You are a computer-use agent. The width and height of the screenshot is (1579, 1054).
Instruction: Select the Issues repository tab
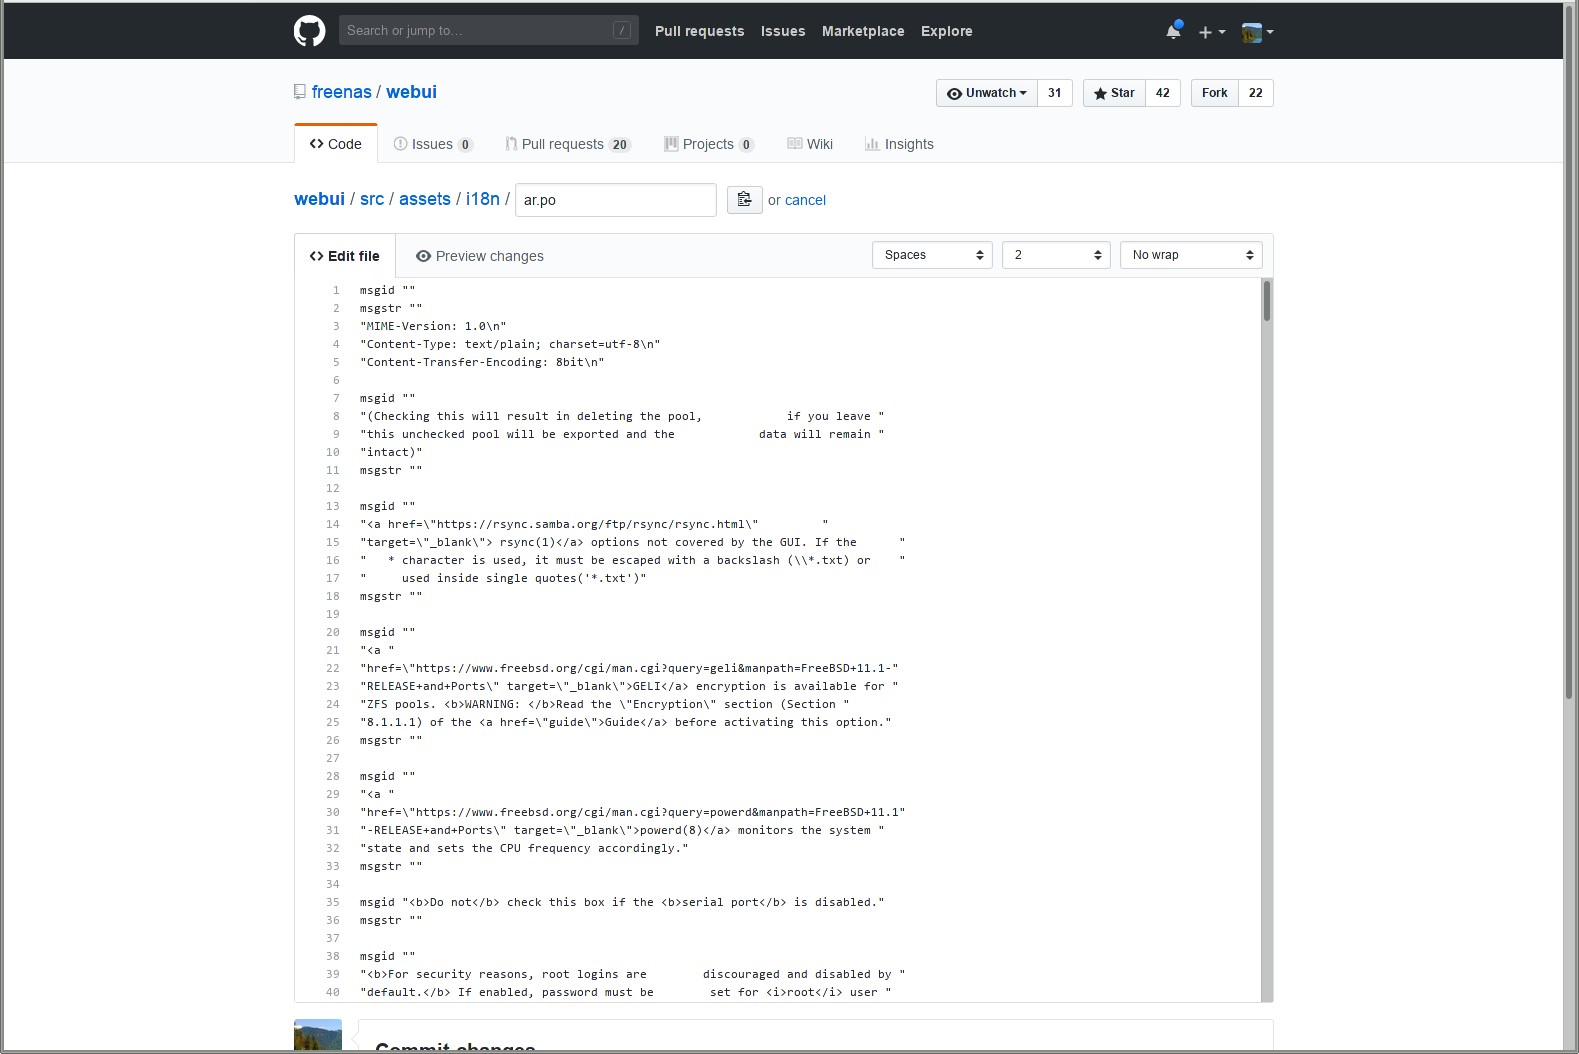432,144
